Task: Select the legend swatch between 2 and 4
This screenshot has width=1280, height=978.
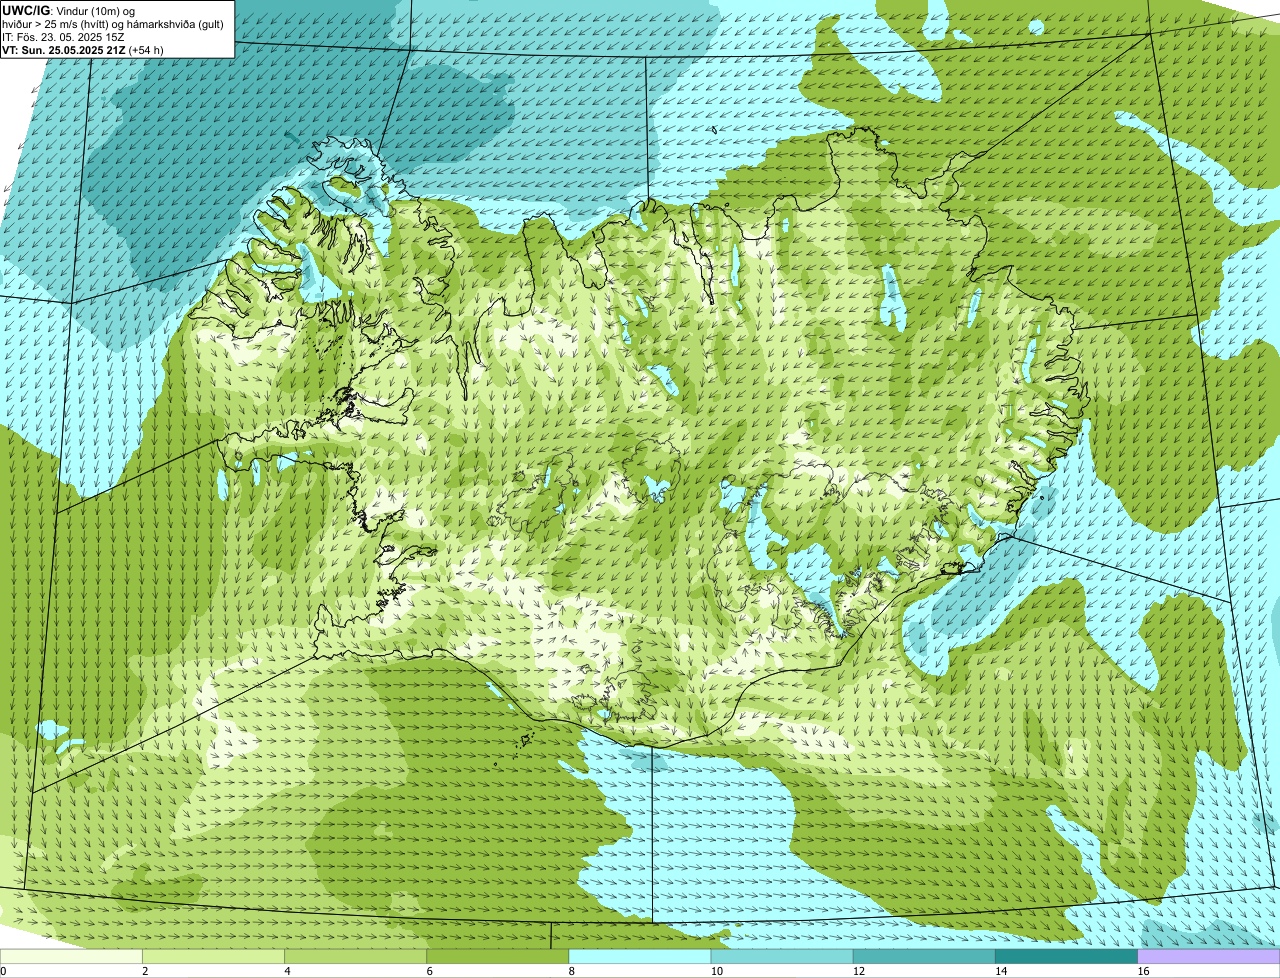Action: coord(214,957)
